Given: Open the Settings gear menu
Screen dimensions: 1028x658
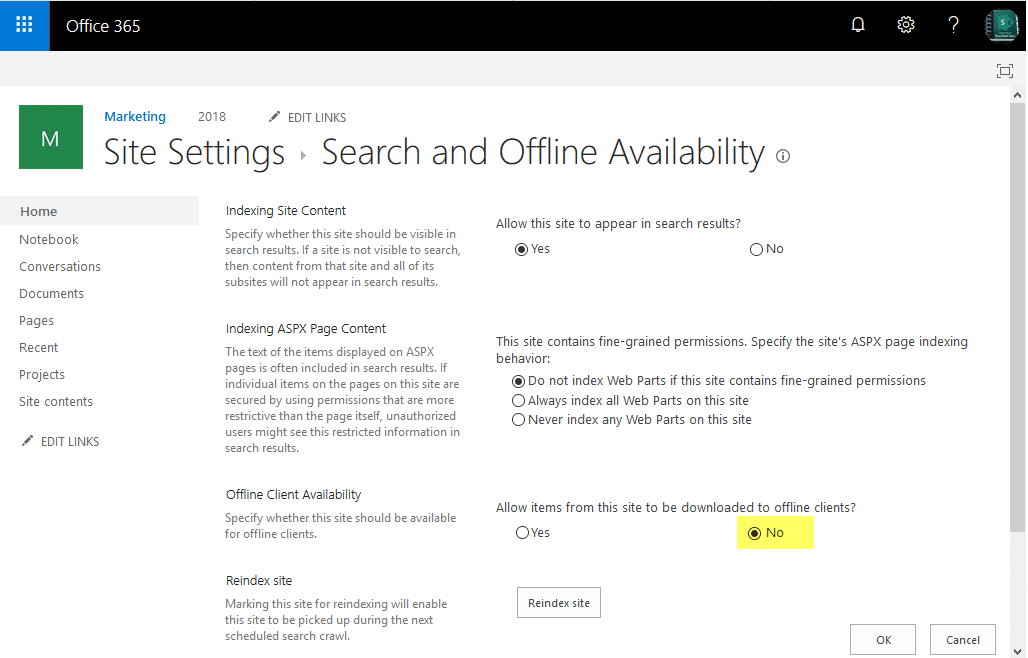Looking at the screenshot, I should click(906, 24).
